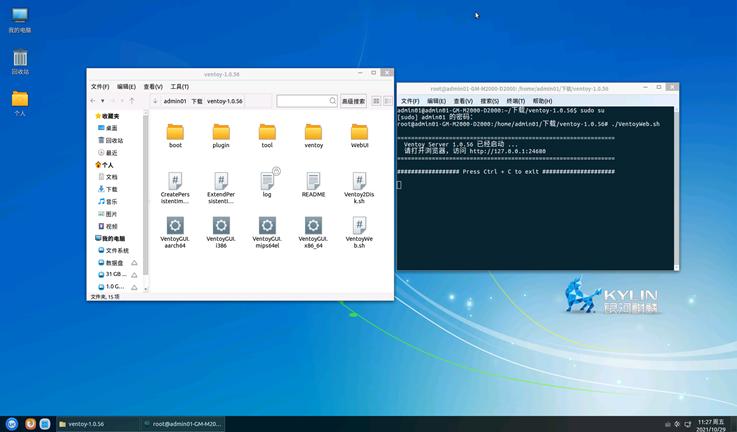Switch to icon view mode in file manager

pyautogui.click(x=376, y=101)
